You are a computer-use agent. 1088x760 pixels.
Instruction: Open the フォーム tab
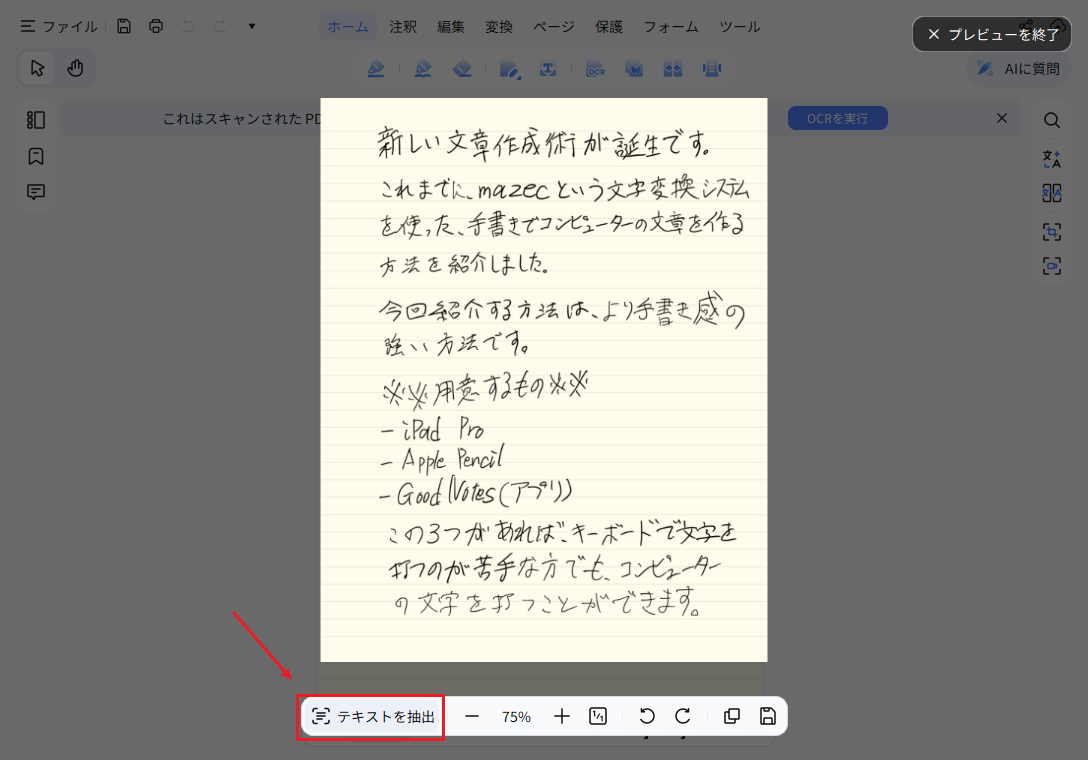click(670, 26)
